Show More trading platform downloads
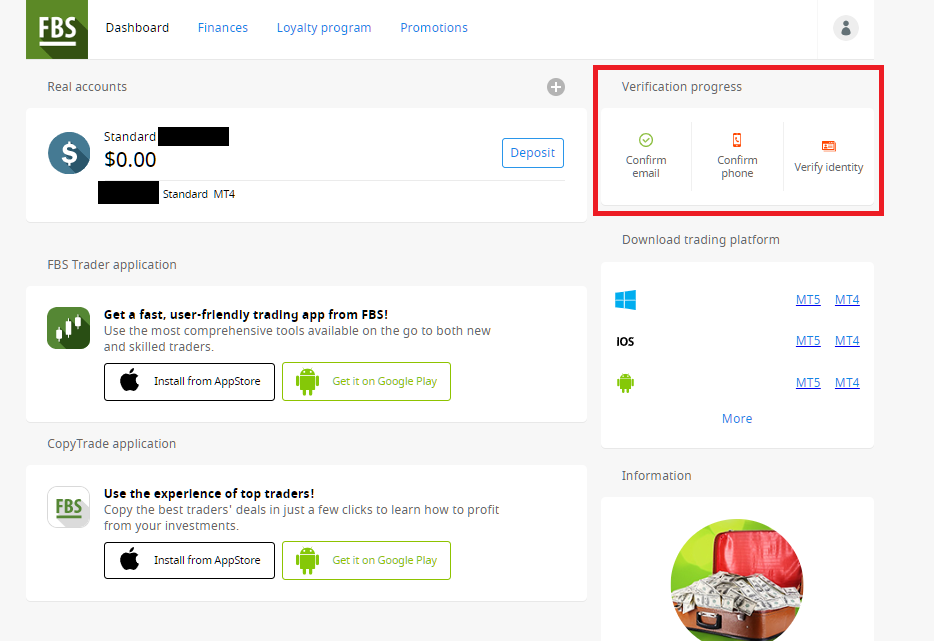Image resolution: width=934 pixels, height=641 pixels. [737, 419]
